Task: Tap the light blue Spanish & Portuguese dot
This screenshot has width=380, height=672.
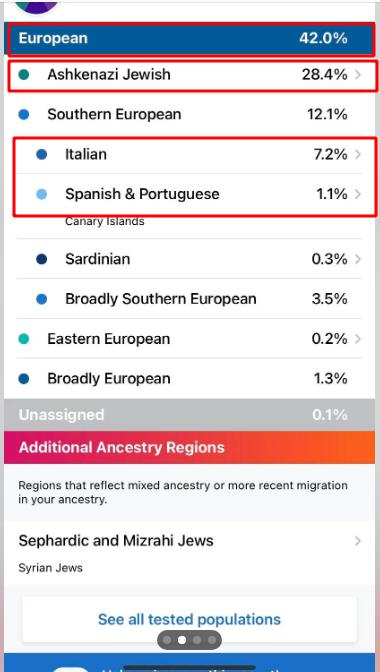Action: [x=42, y=195]
